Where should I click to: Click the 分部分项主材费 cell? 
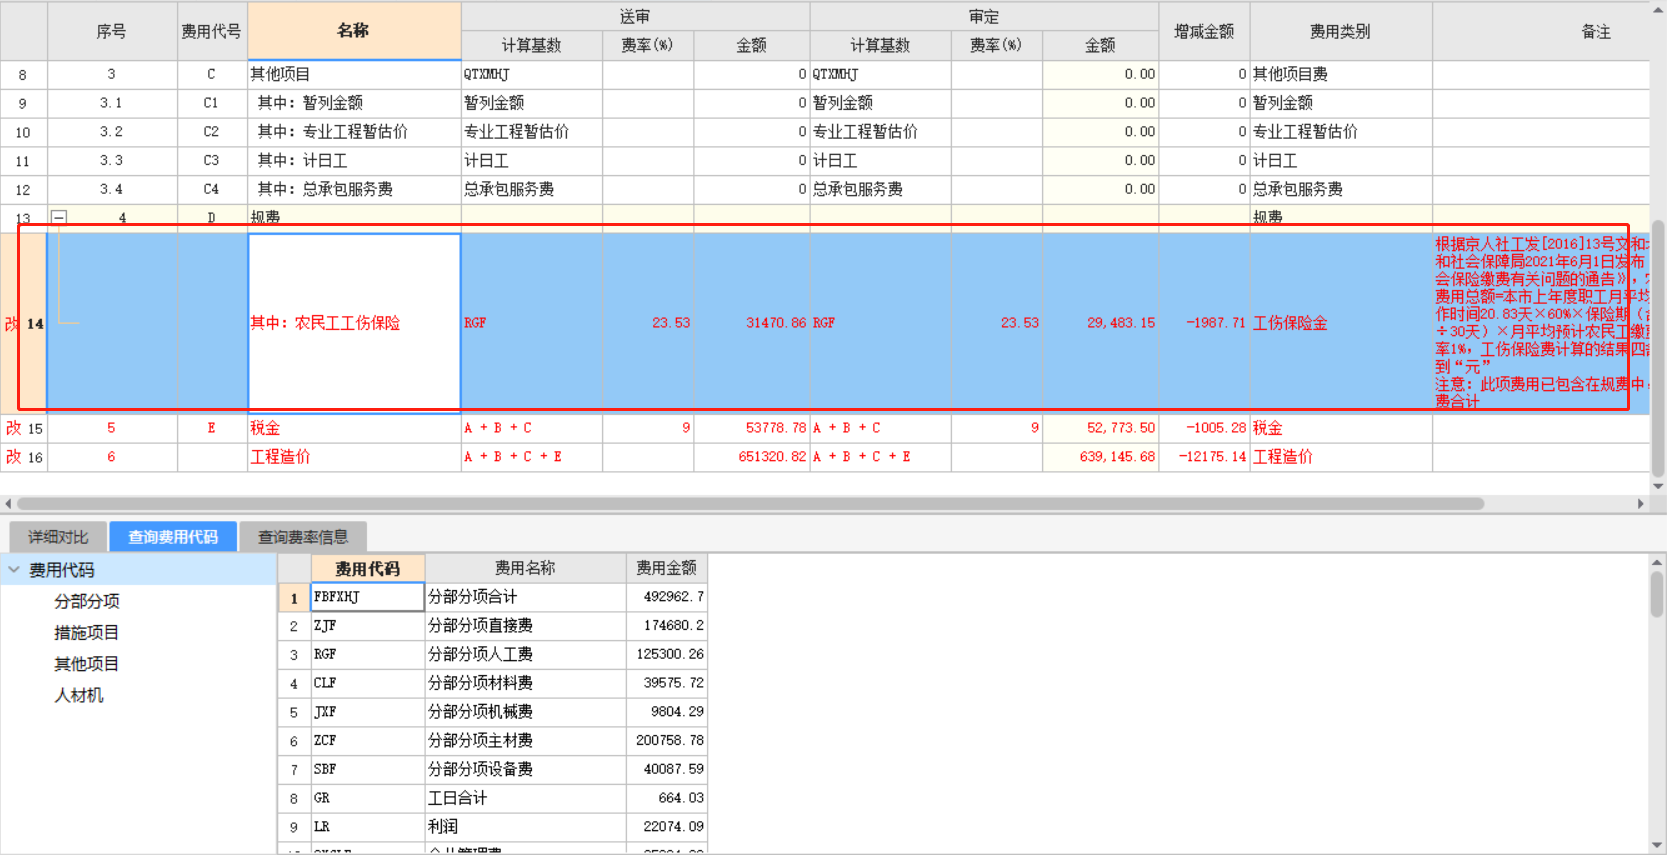pyautogui.click(x=526, y=741)
